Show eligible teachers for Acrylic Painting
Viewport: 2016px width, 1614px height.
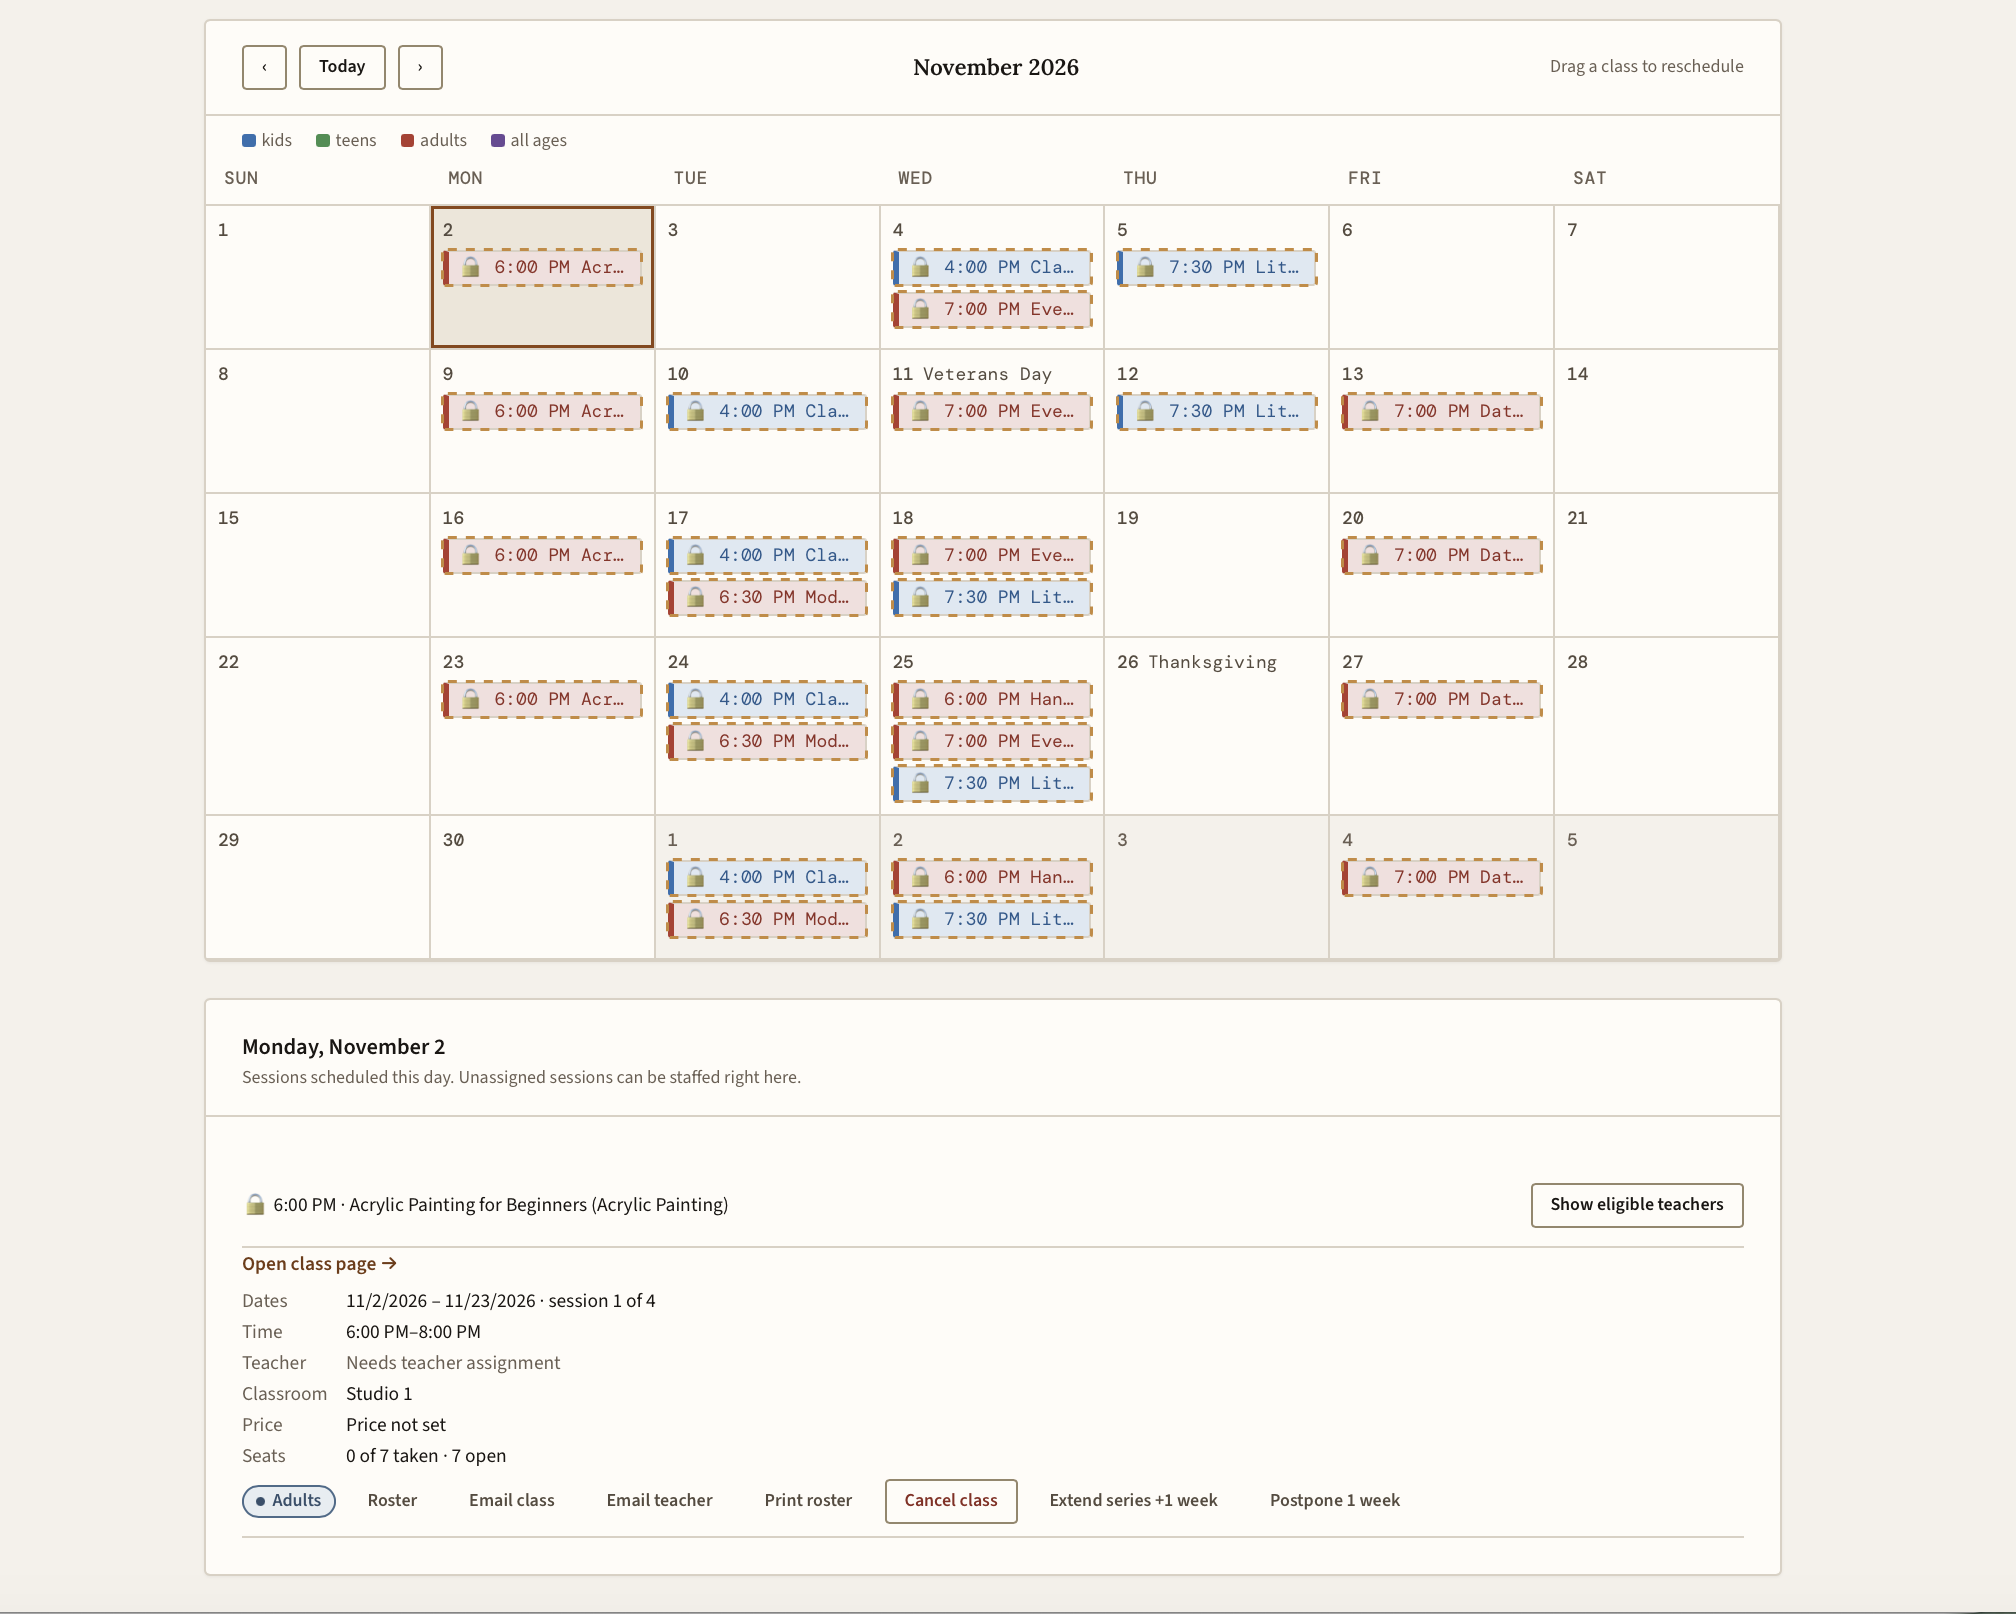(x=1637, y=1205)
